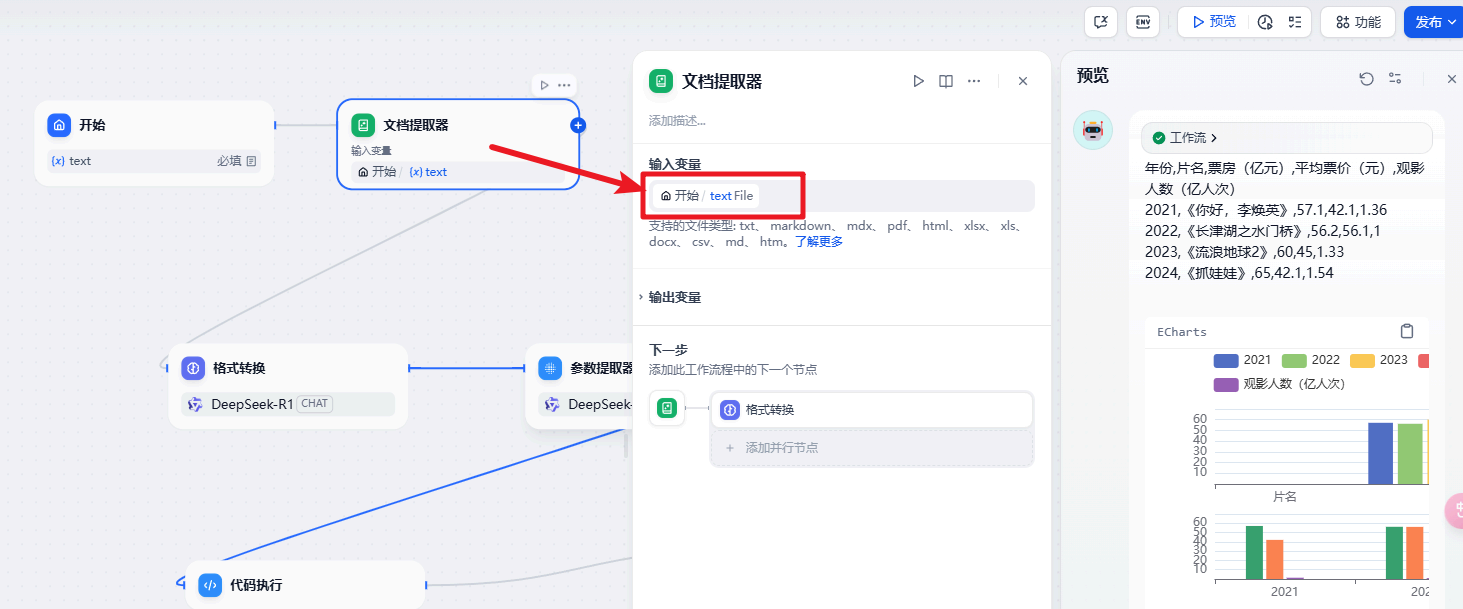Click the clear conversation icon in top toolbar

[x=1101, y=22]
